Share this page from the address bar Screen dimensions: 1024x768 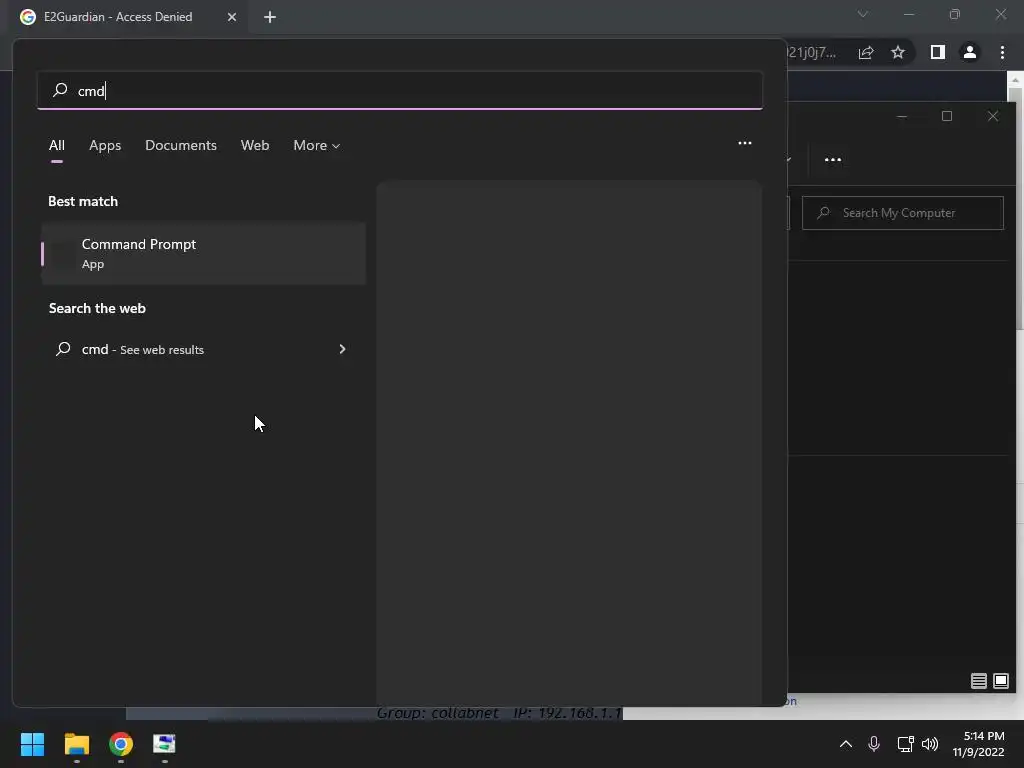click(866, 53)
